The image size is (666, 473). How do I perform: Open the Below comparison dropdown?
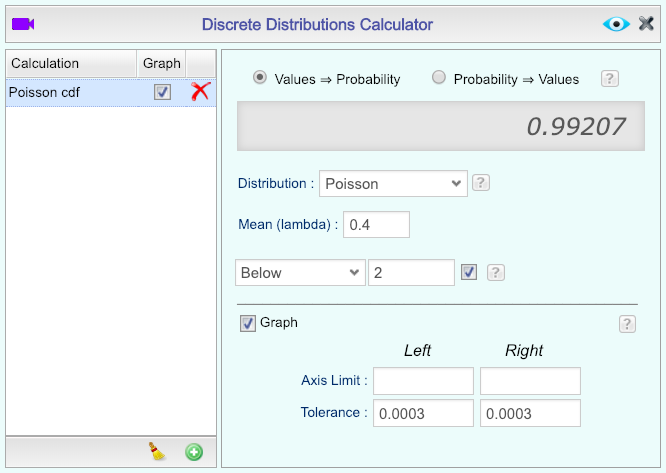click(300, 273)
